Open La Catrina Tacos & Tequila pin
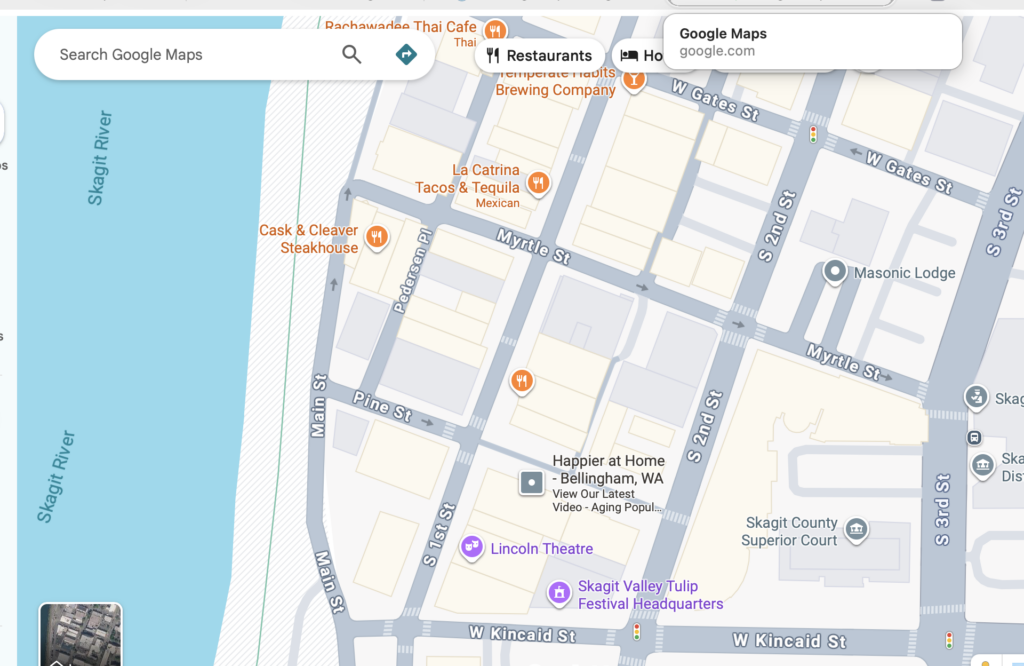This screenshot has width=1024, height=666. (538, 182)
